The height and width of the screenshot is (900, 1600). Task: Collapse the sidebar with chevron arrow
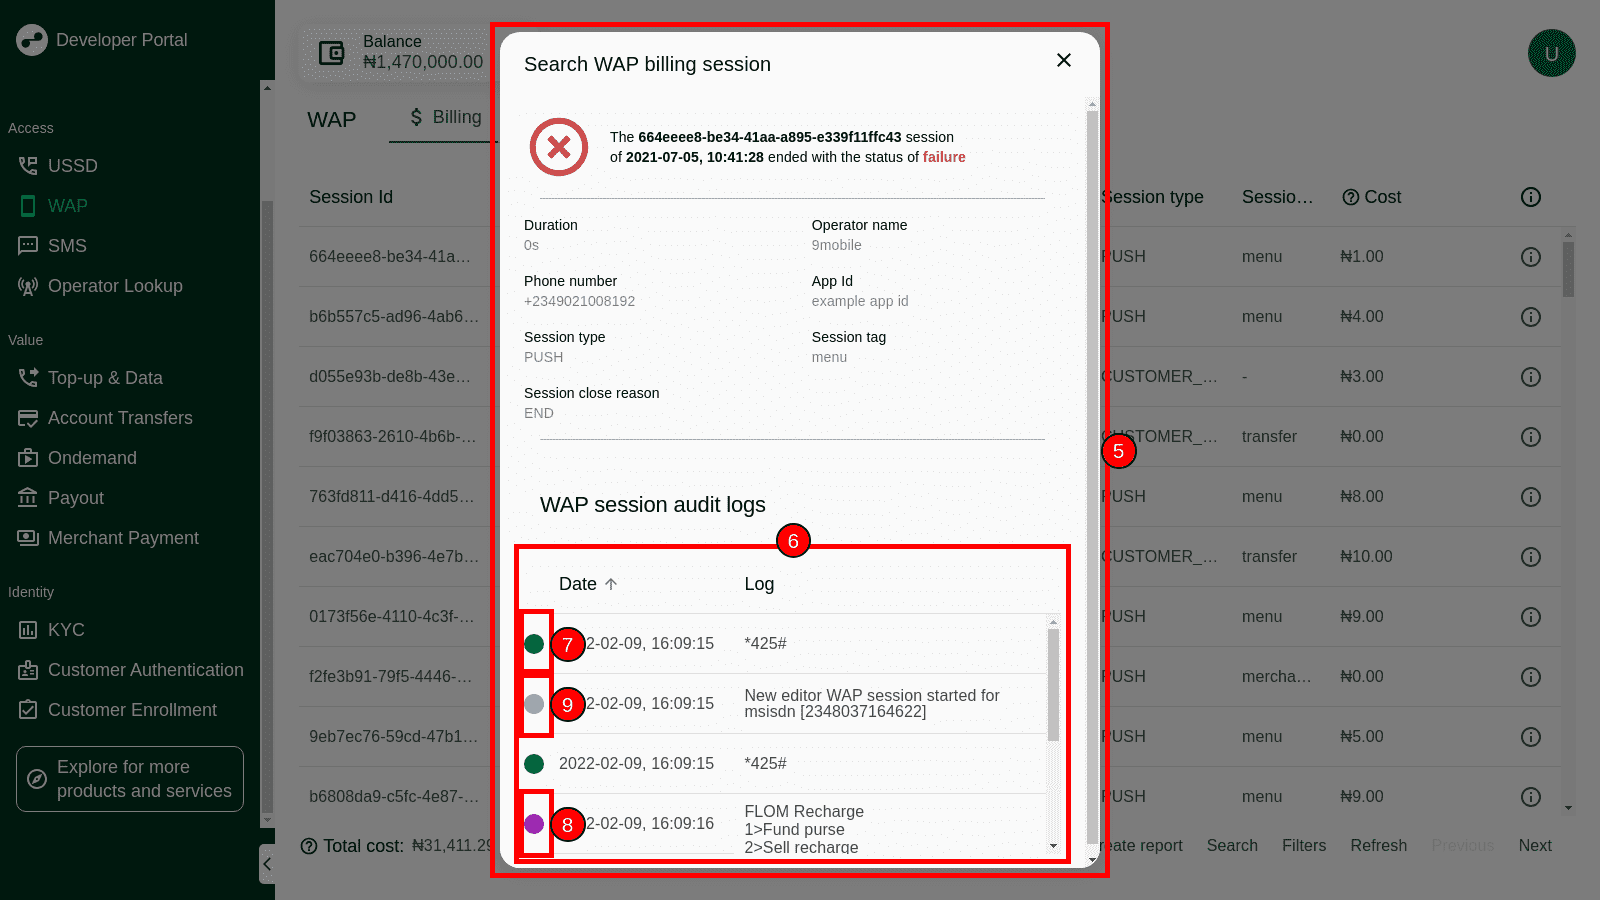[267, 864]
